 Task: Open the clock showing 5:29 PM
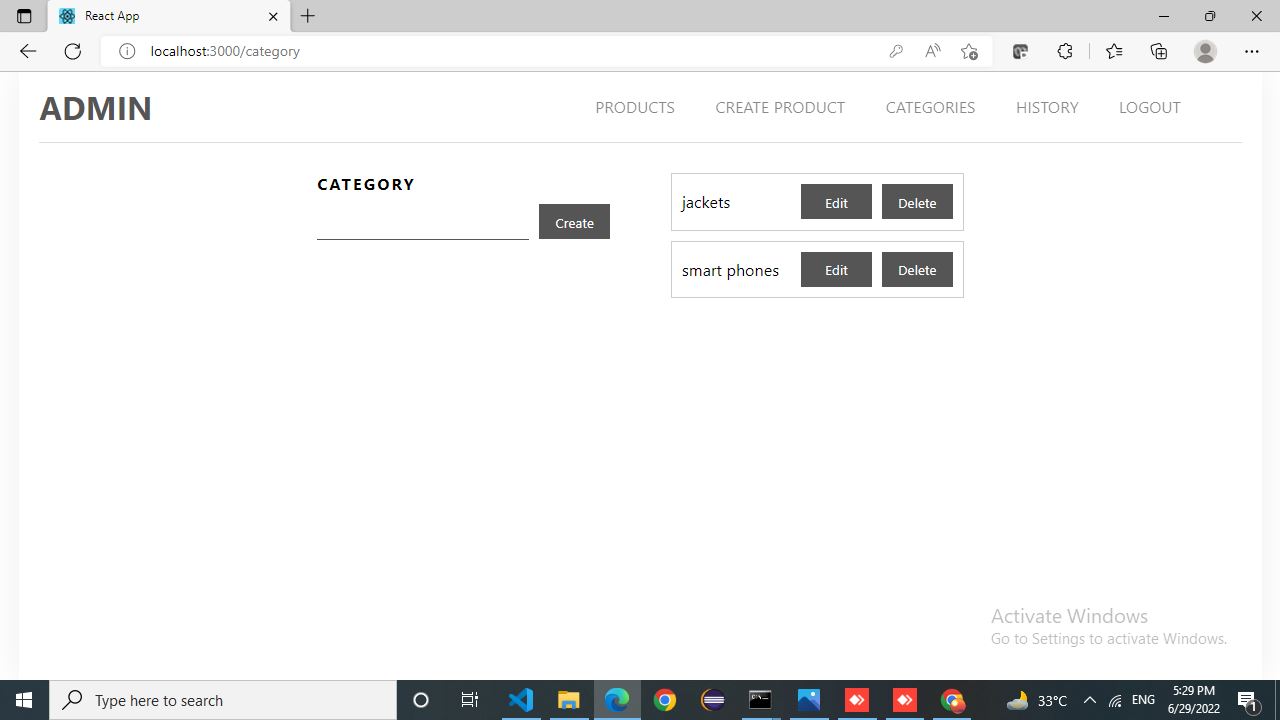point(1193,700)
